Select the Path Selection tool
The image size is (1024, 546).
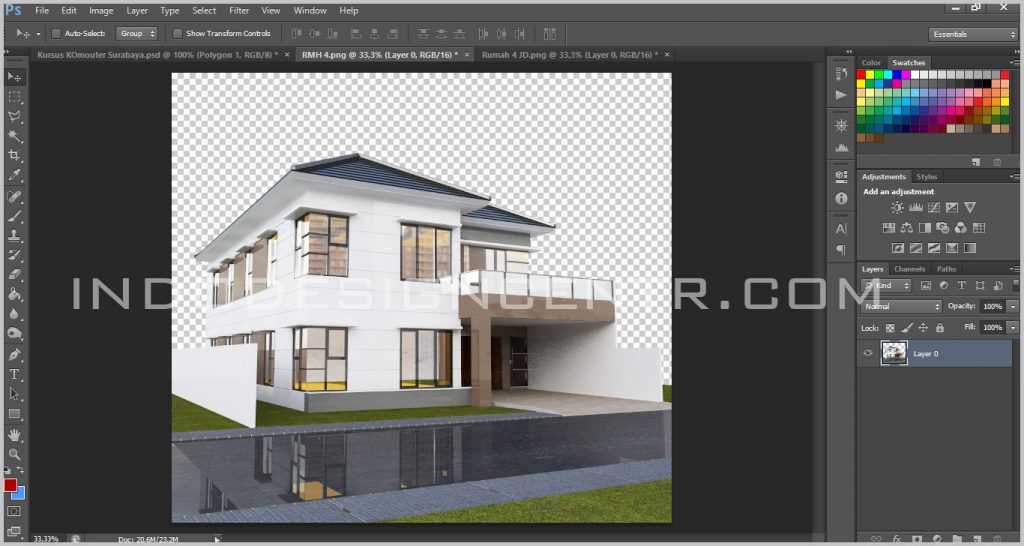point(14,394)
